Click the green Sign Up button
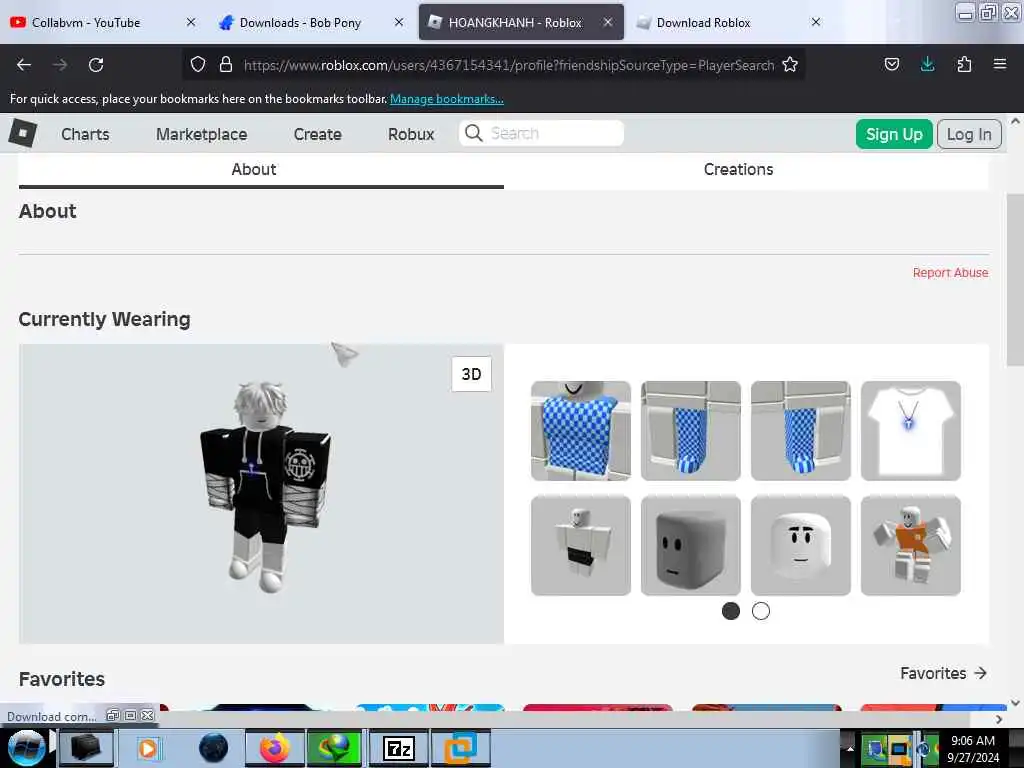 894,134
